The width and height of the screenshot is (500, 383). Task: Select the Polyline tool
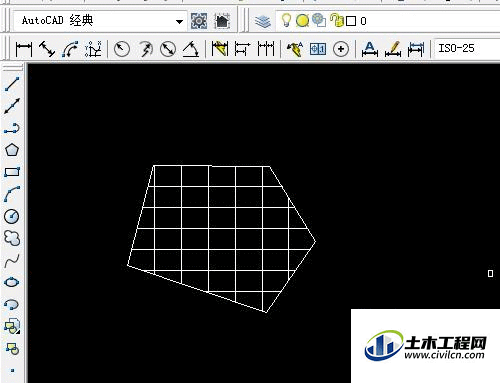(12, 128)
